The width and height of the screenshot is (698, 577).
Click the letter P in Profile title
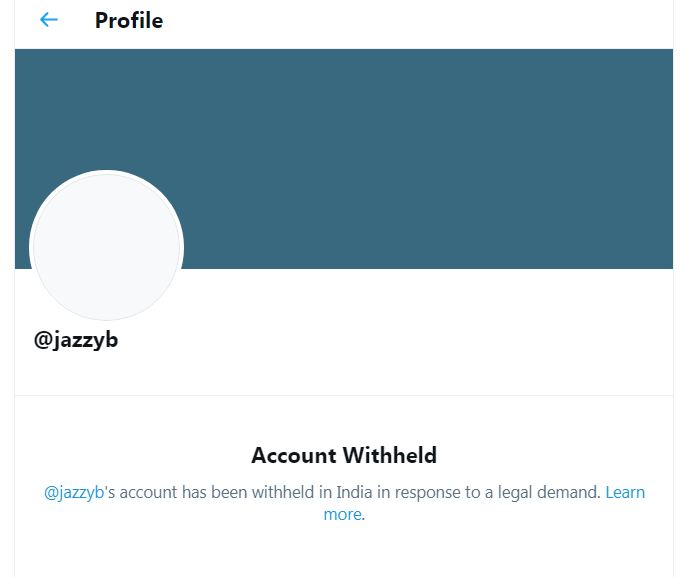(101, 20)
